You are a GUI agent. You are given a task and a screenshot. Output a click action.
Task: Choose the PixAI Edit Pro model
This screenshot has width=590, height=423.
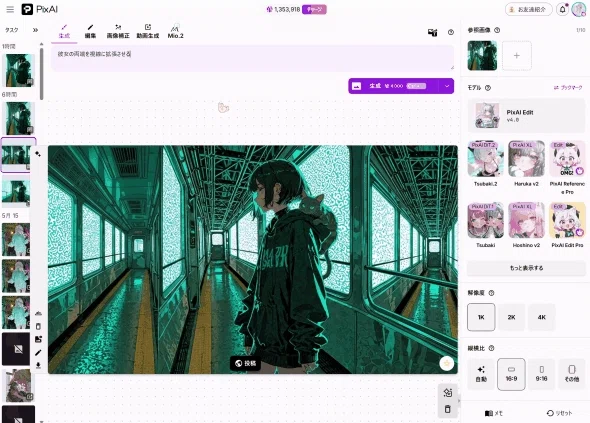pos(567,225)
